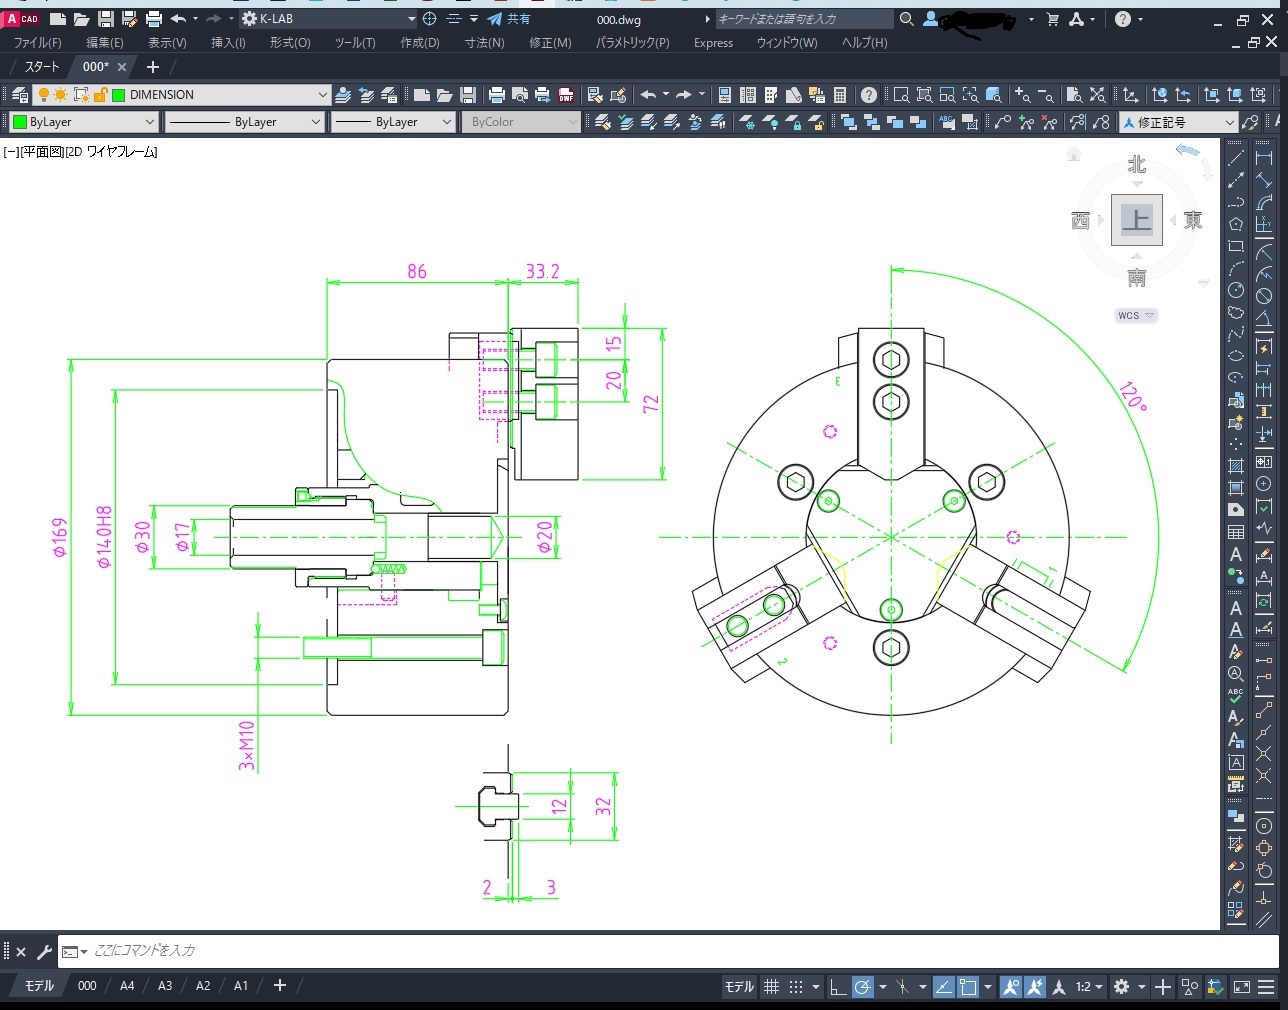Select the Circle draw tool
Screen dimensions: 1288x1010
point(1236,291)
